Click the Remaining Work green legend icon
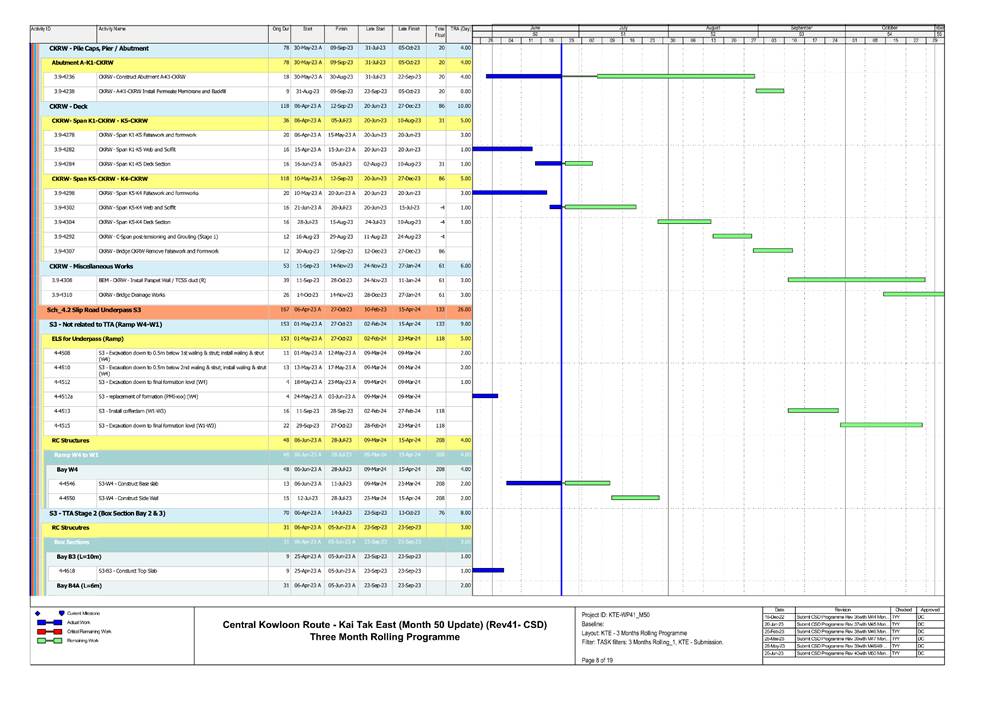This screenshot has height=708, width=1001. coord(50,641)
